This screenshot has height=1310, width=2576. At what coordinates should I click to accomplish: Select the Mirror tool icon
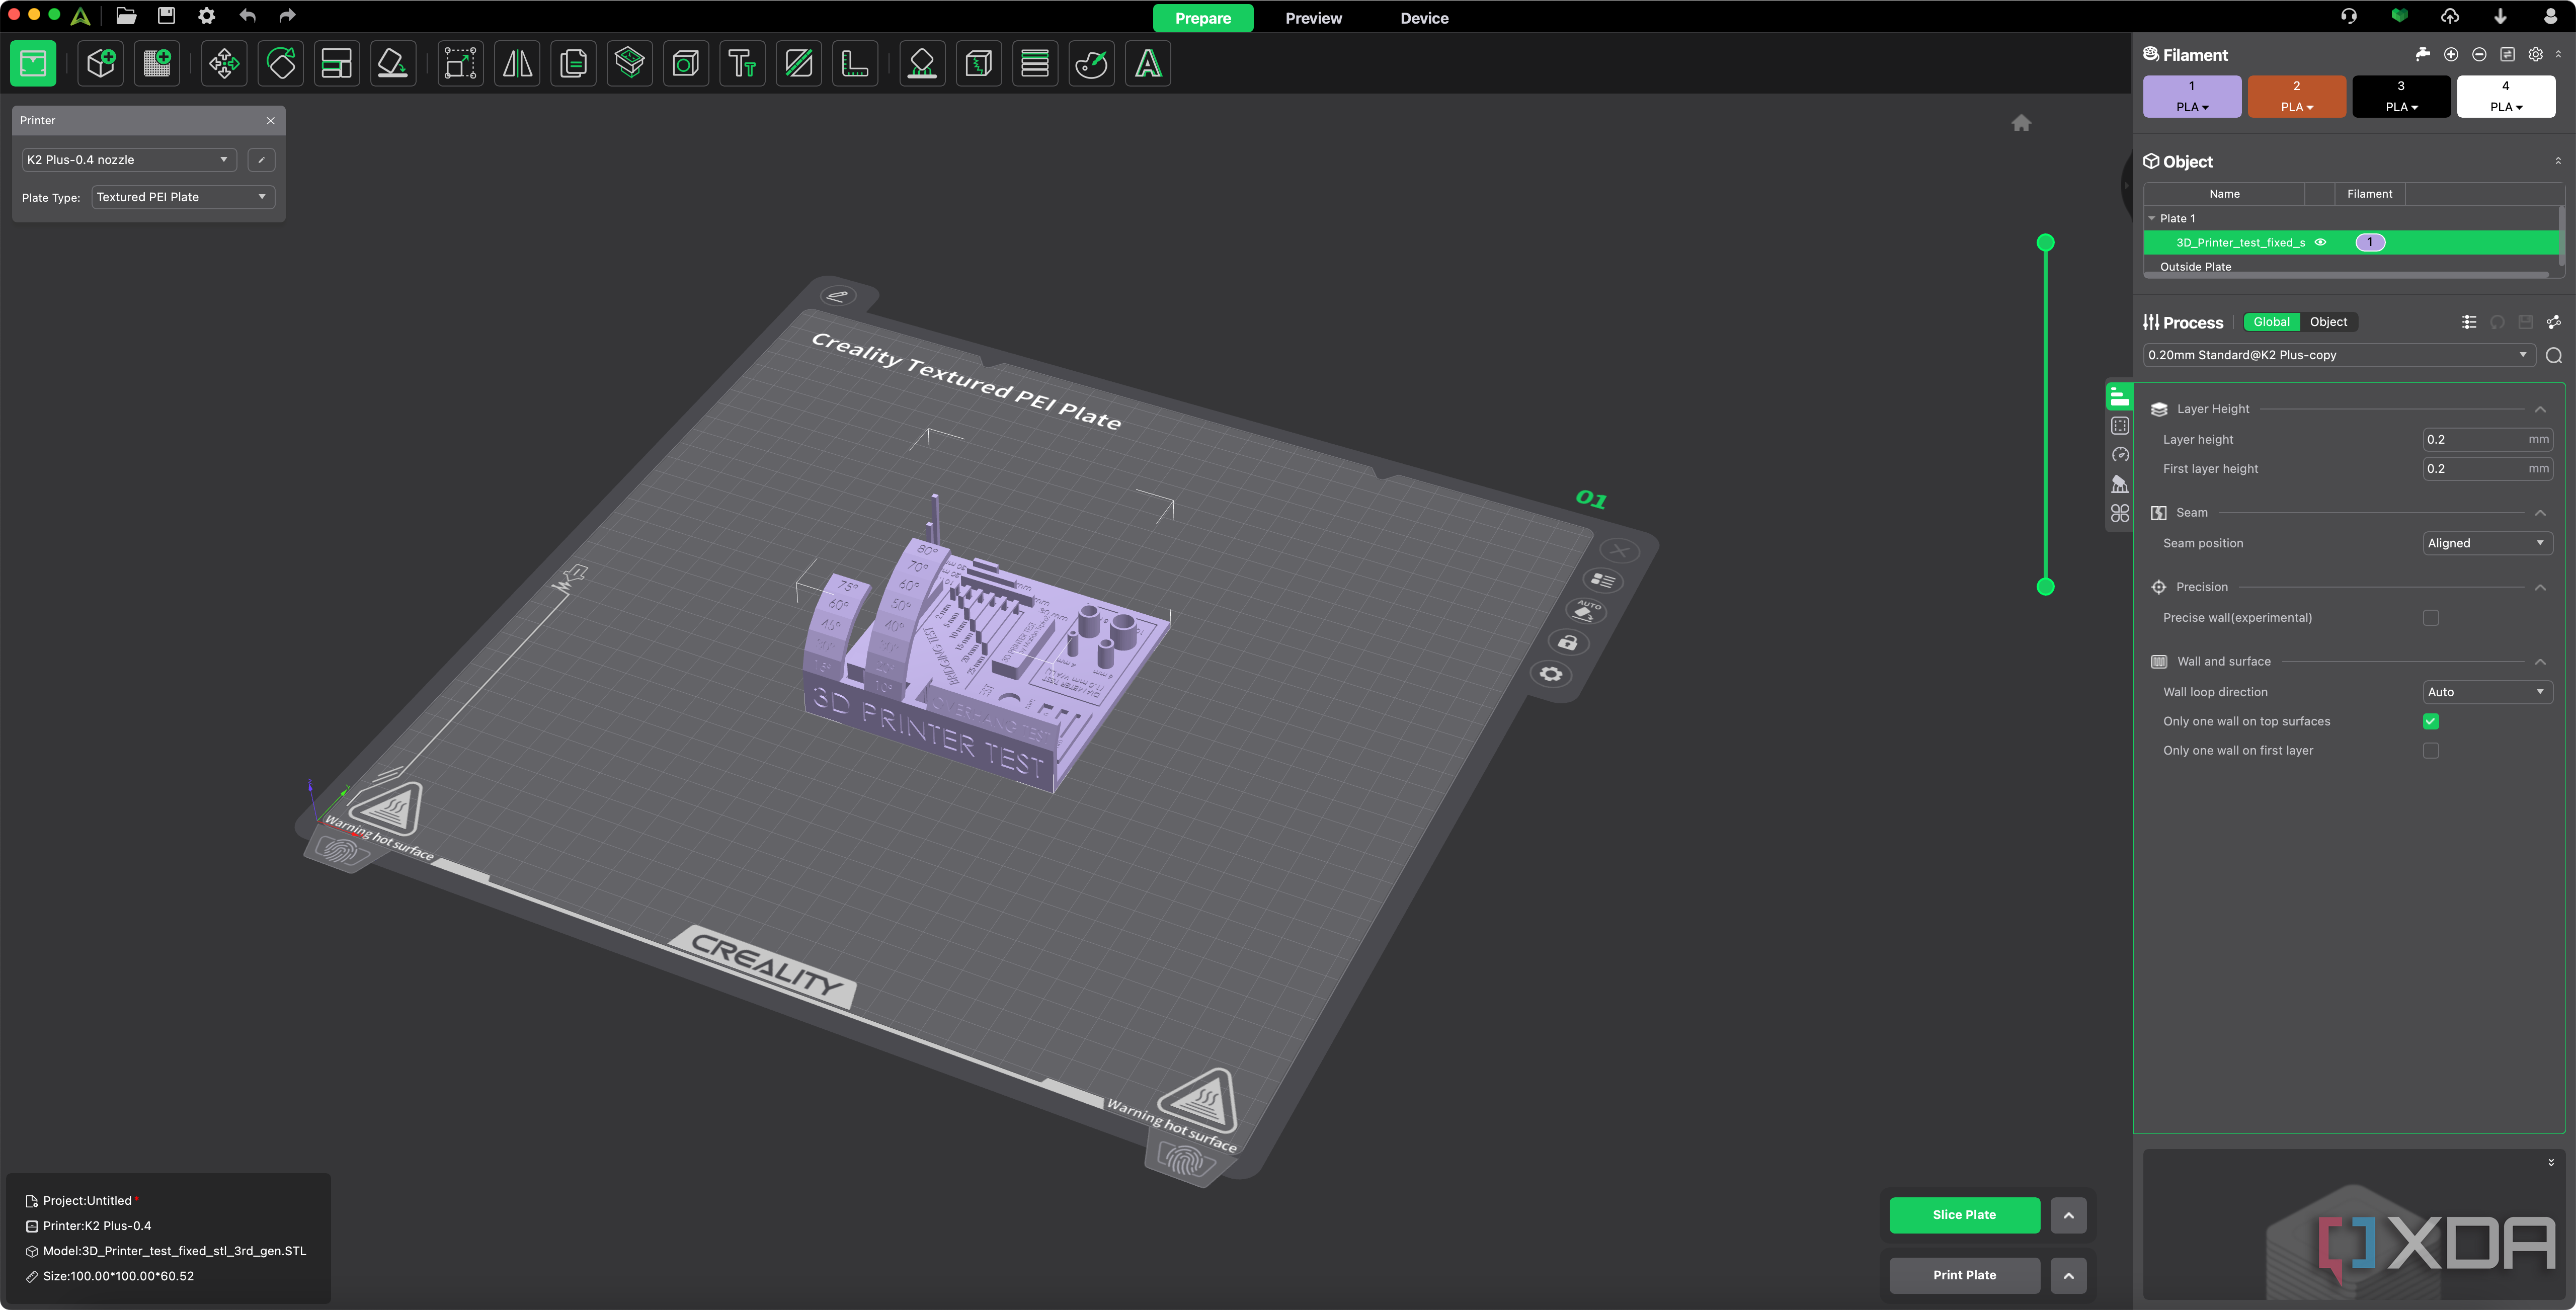click(x=517, y=64)
